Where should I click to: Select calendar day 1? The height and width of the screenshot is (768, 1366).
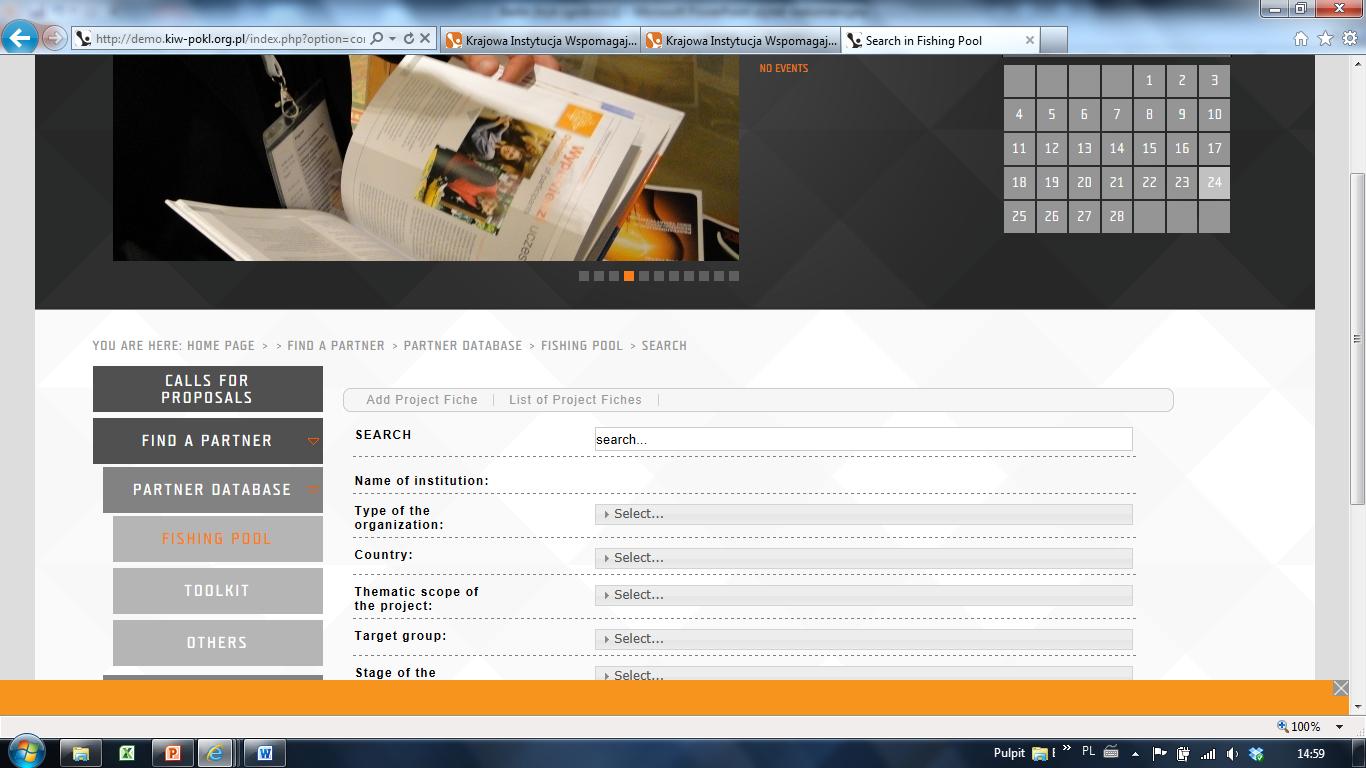click(x=1149, y=81)
